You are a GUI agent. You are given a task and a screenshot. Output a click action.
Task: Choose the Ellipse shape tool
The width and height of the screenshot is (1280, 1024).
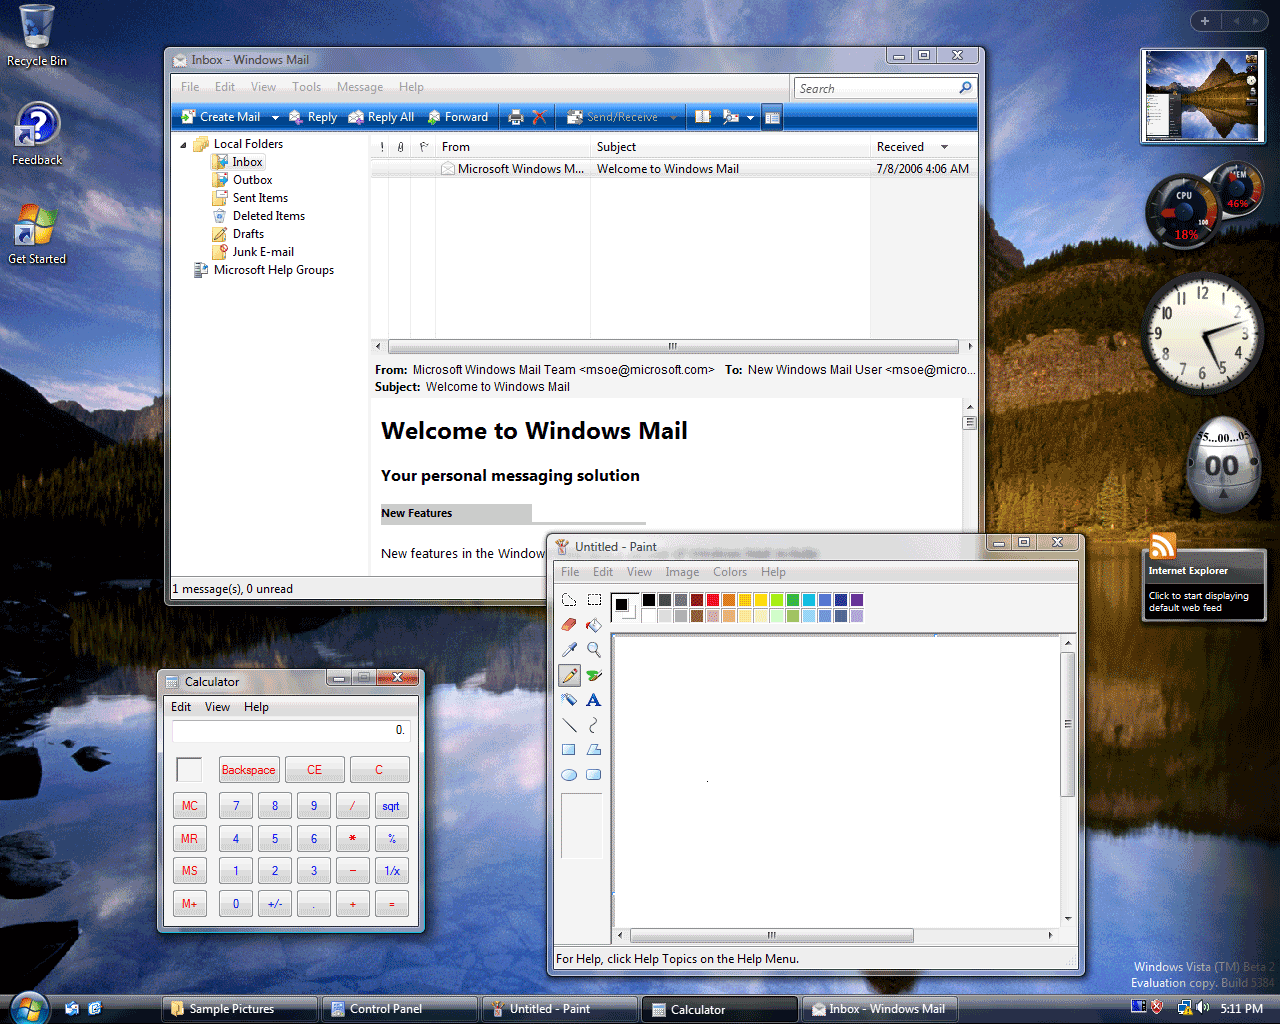[x=569, y=775]
